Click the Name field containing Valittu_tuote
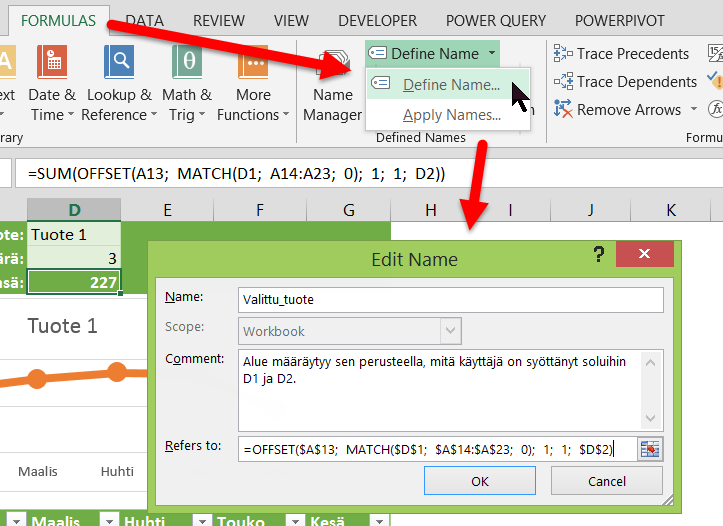Image resolution: width=723 pixels, height=526 pixels. click(x=451, y=299)
